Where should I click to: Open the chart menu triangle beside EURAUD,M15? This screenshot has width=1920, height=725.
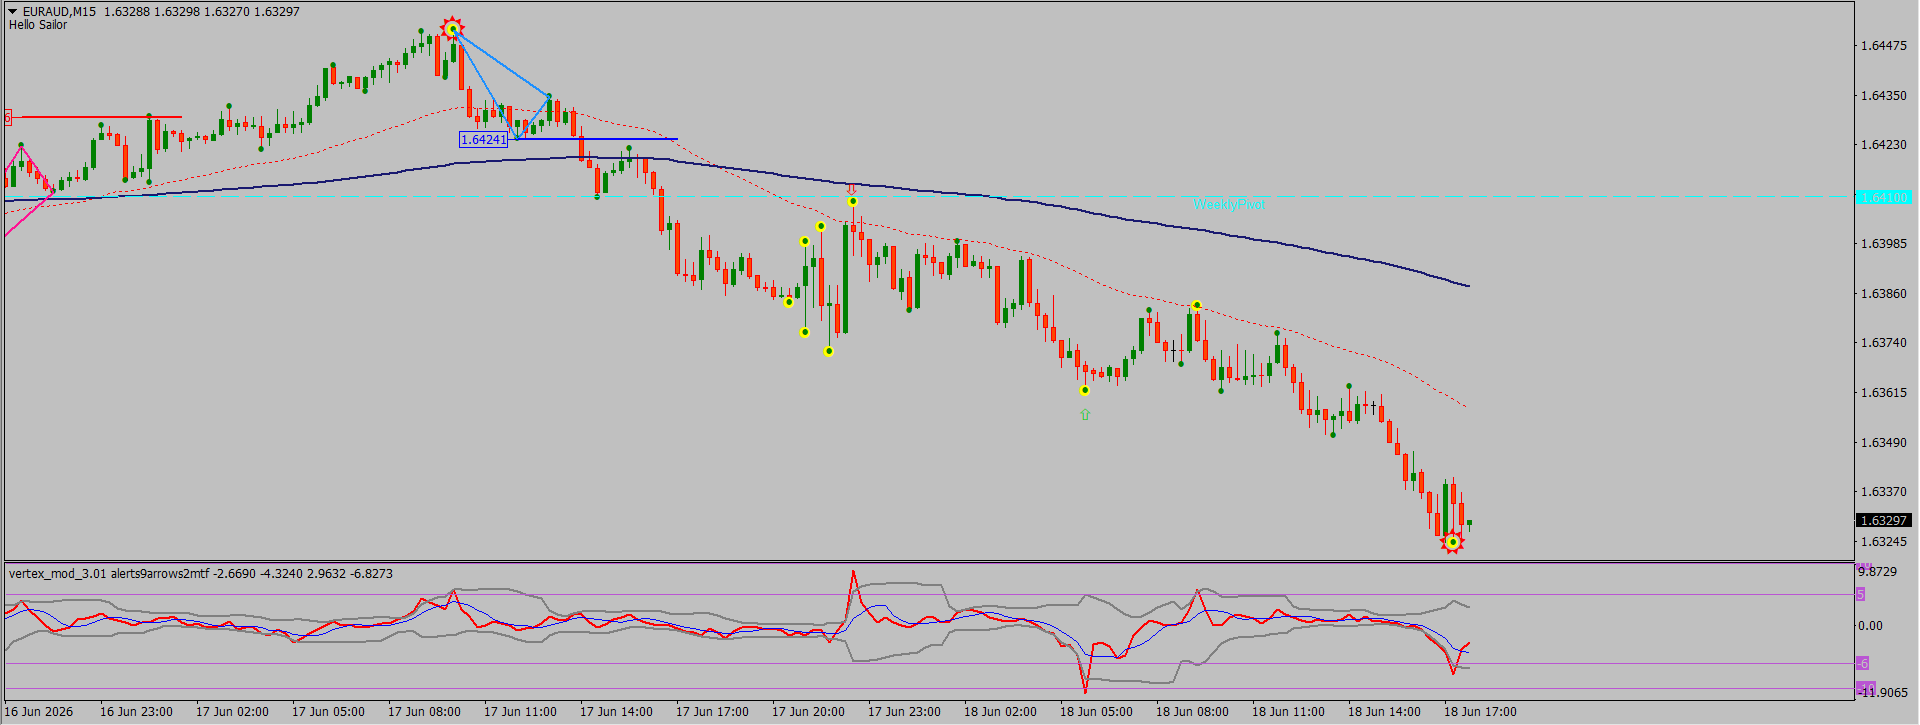pyautogui.click(x=13, y=12)
